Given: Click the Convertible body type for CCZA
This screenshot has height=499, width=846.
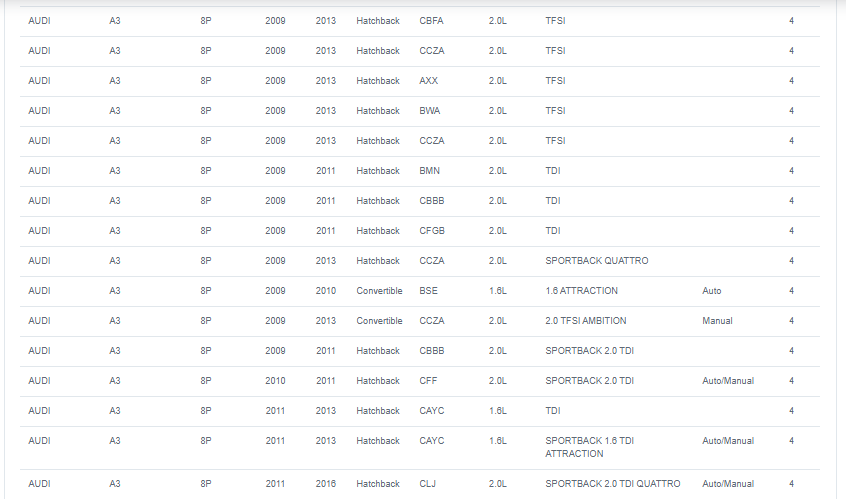Looking at the screenshot, I should (x=379, y=320).
